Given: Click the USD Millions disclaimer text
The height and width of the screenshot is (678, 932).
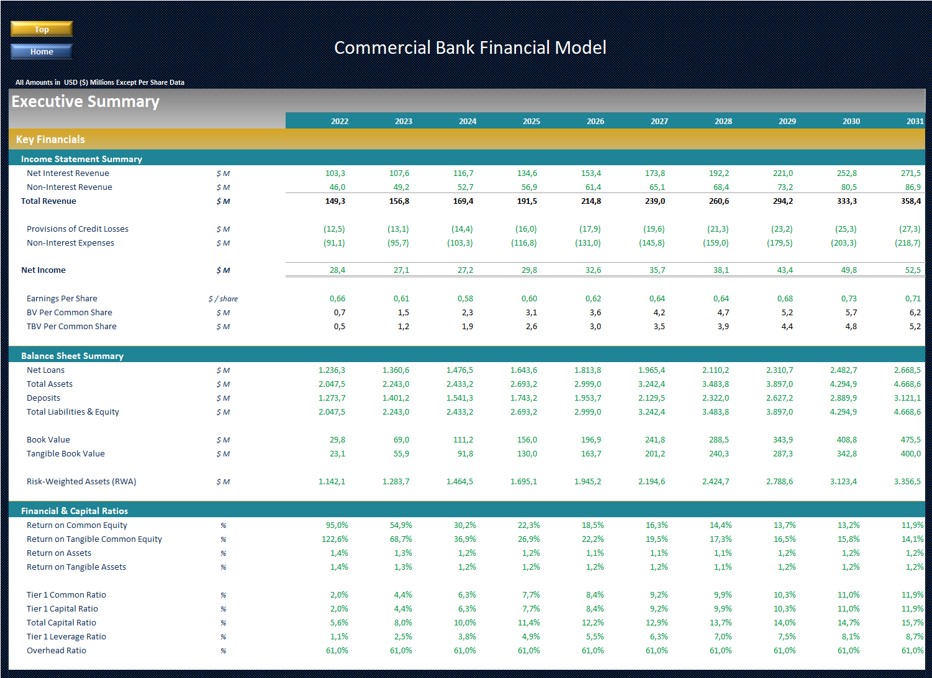Looking at the screenshot, I should (99, 82).
